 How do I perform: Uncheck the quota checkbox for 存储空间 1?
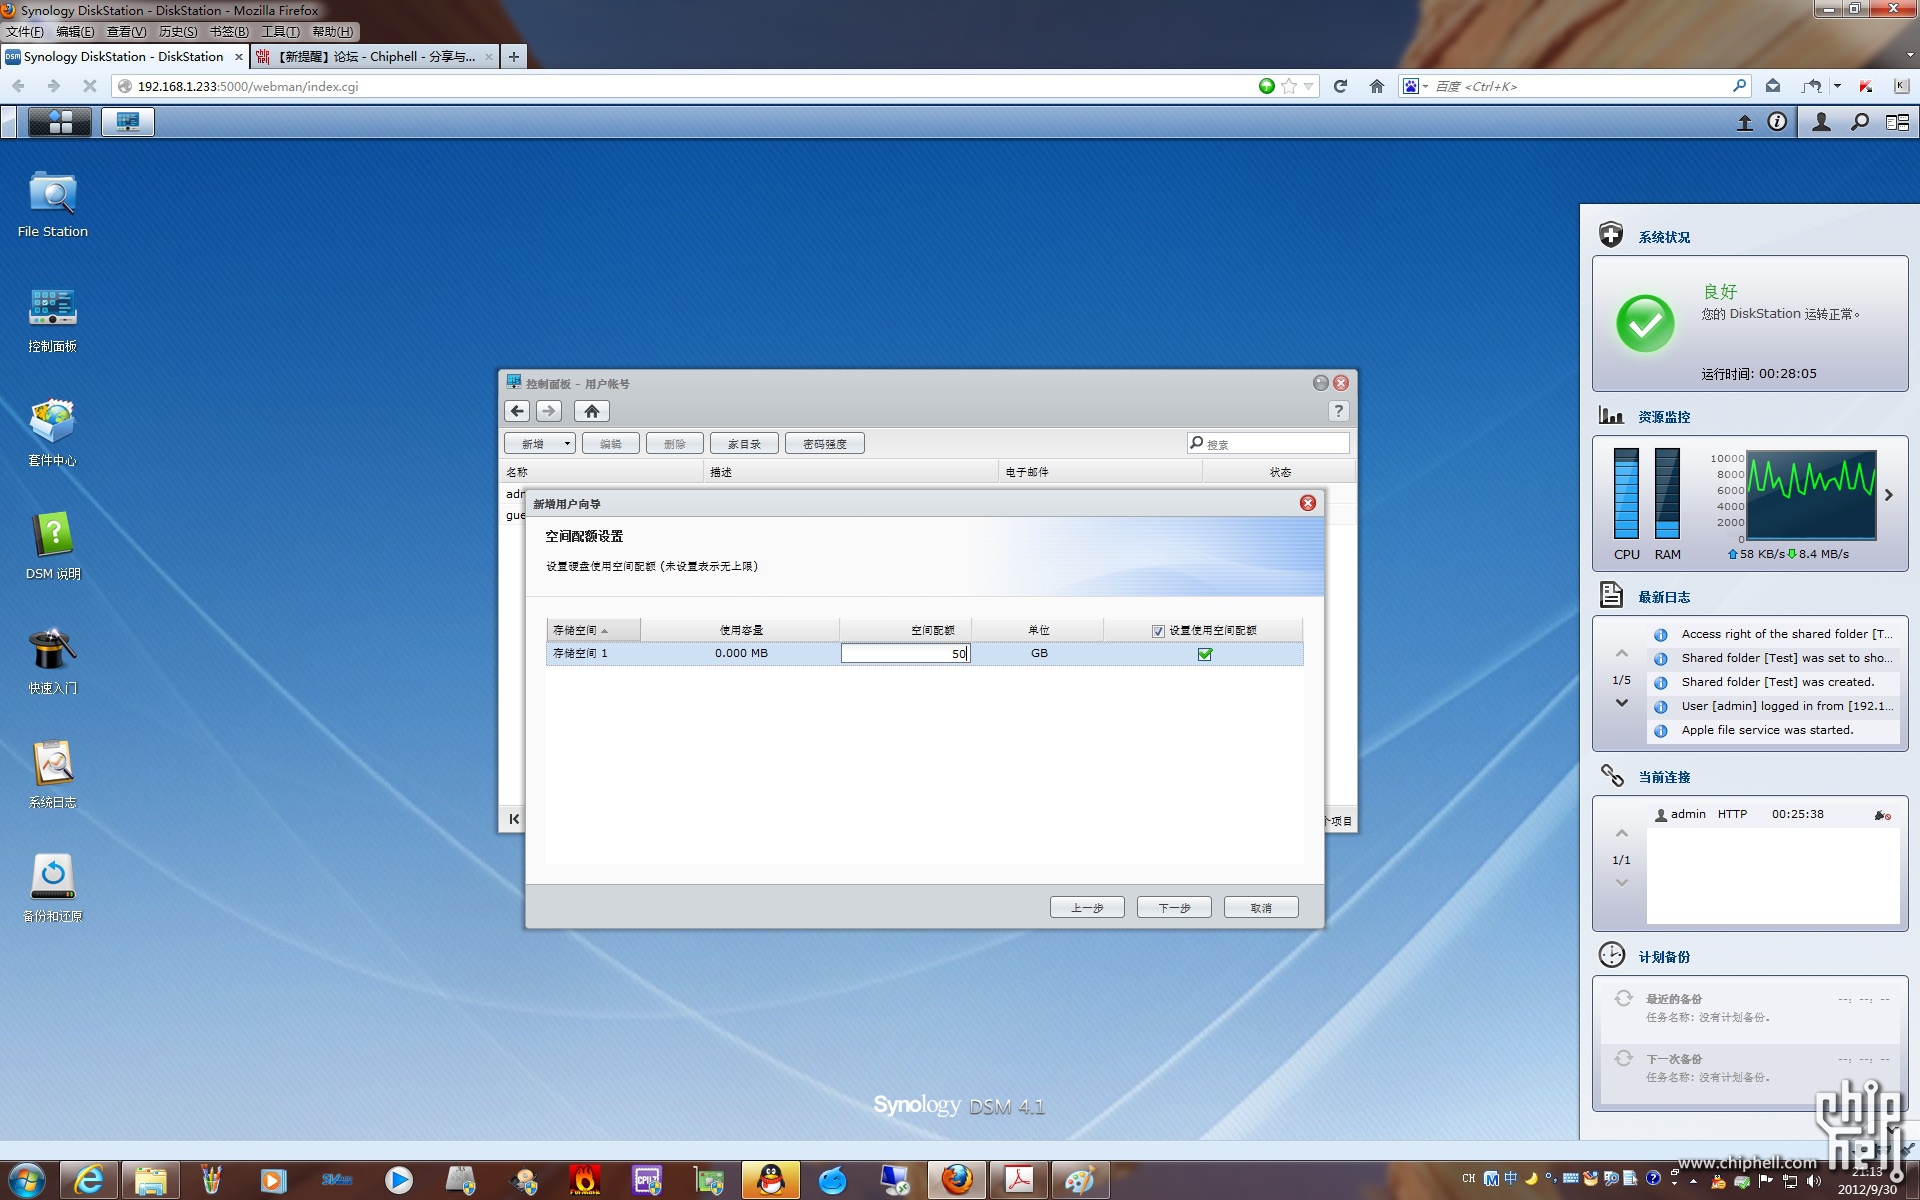[x=1205, y=654]
